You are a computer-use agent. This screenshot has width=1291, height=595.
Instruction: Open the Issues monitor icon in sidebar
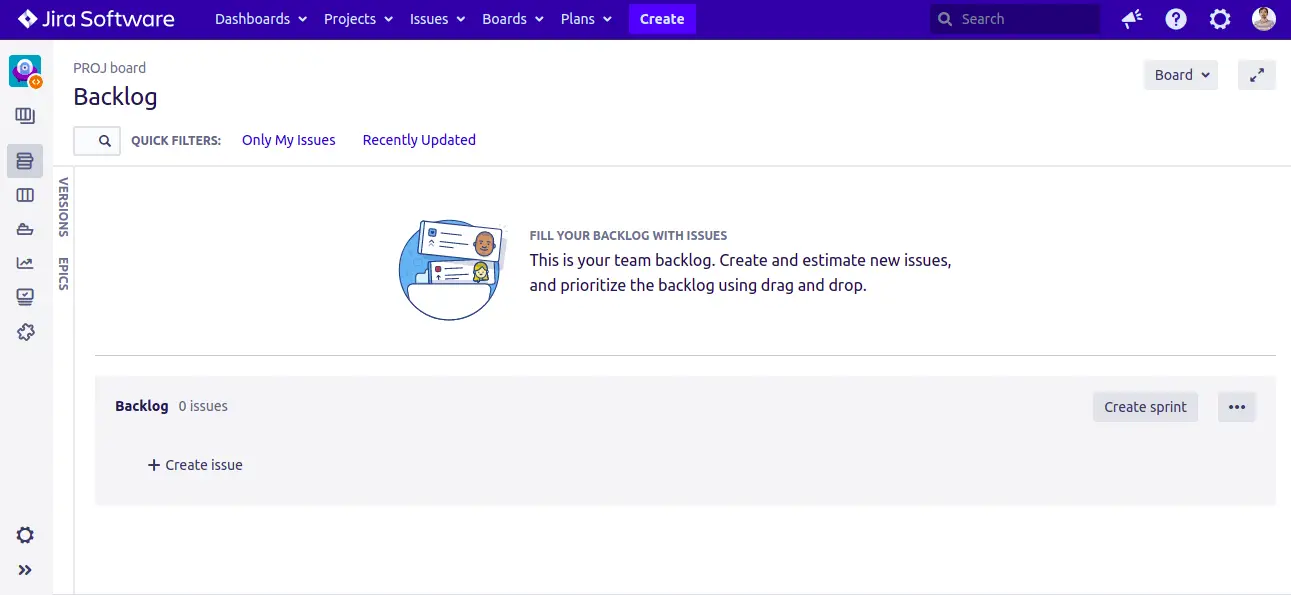coord(25,297)
